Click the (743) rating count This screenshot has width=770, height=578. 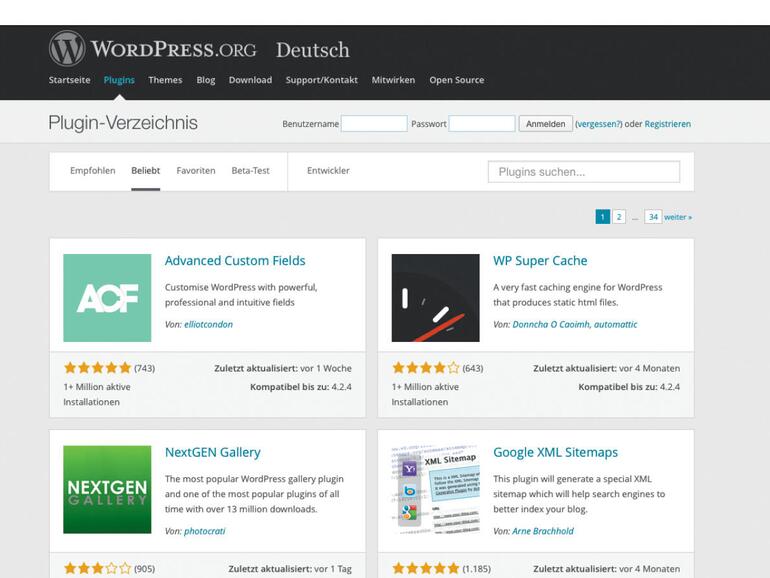point(144,368)
